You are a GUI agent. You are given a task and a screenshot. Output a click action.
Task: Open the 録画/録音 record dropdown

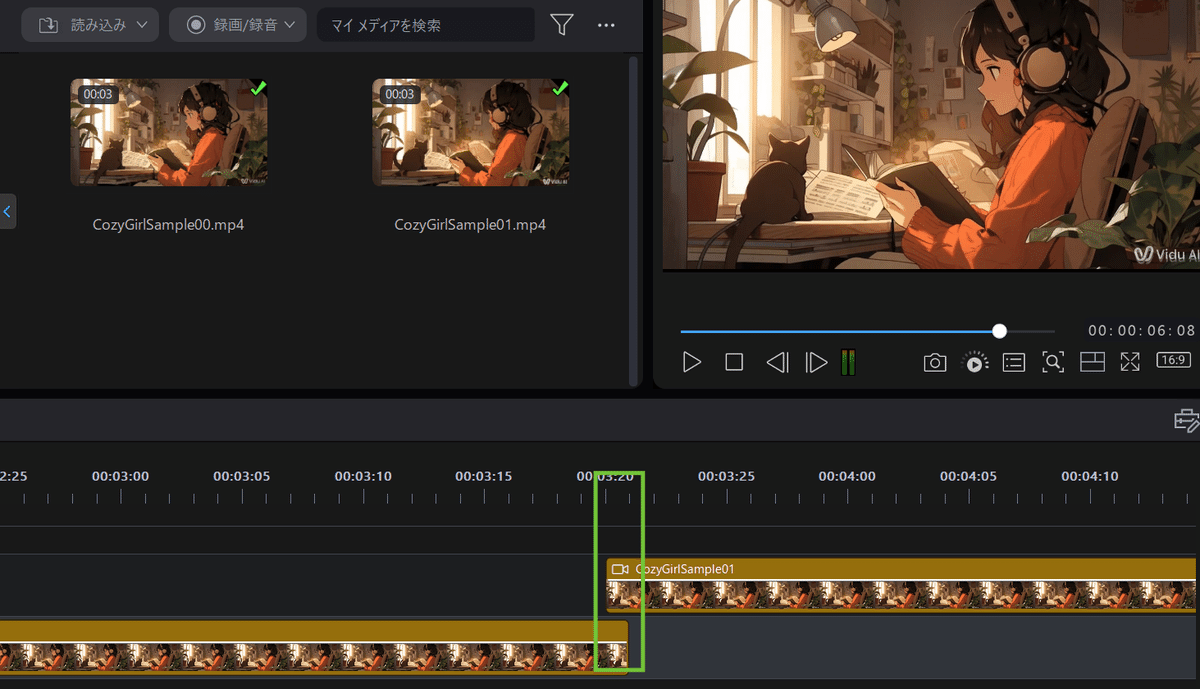[x=237, y=25]
